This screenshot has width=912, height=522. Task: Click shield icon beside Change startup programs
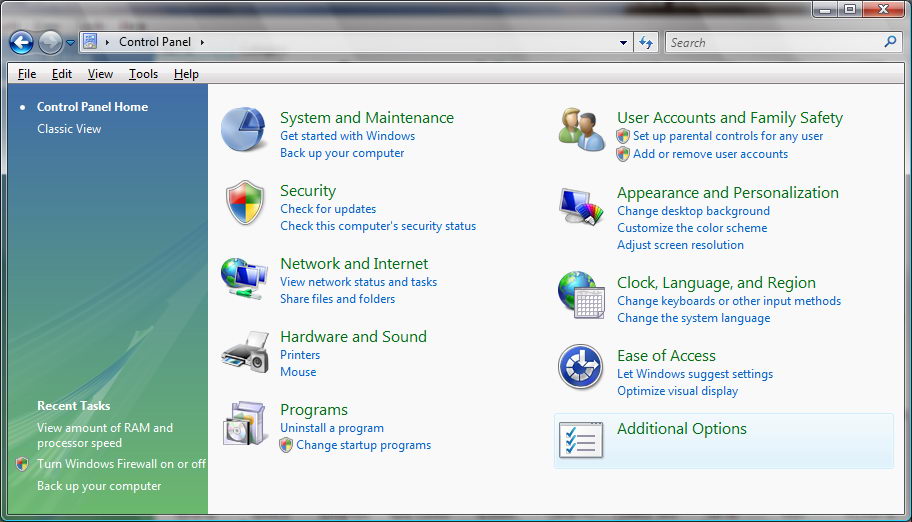coord(286,445)
